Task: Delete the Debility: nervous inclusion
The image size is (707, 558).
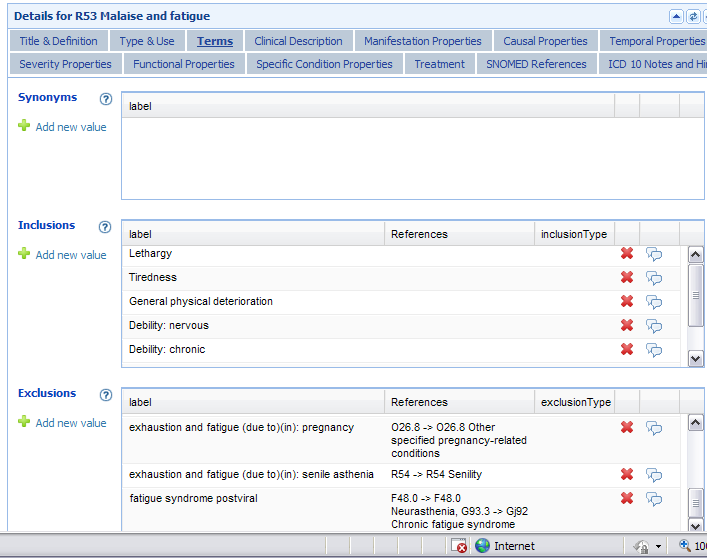Action: pos(627,325)
